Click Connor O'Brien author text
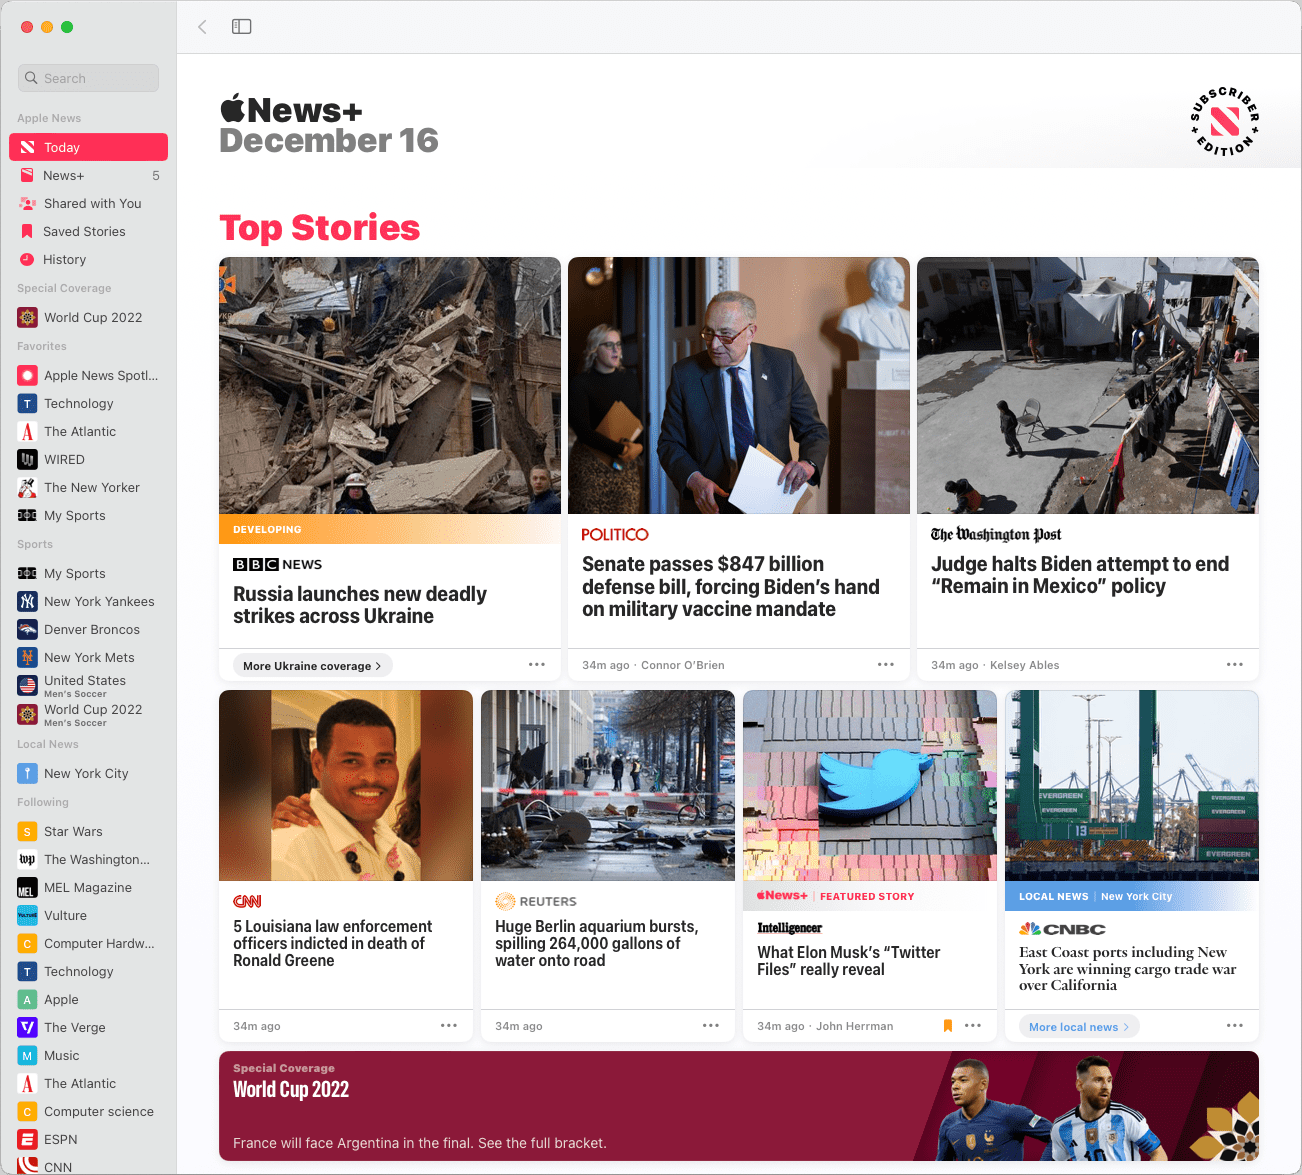 click(x=683, y=665)
